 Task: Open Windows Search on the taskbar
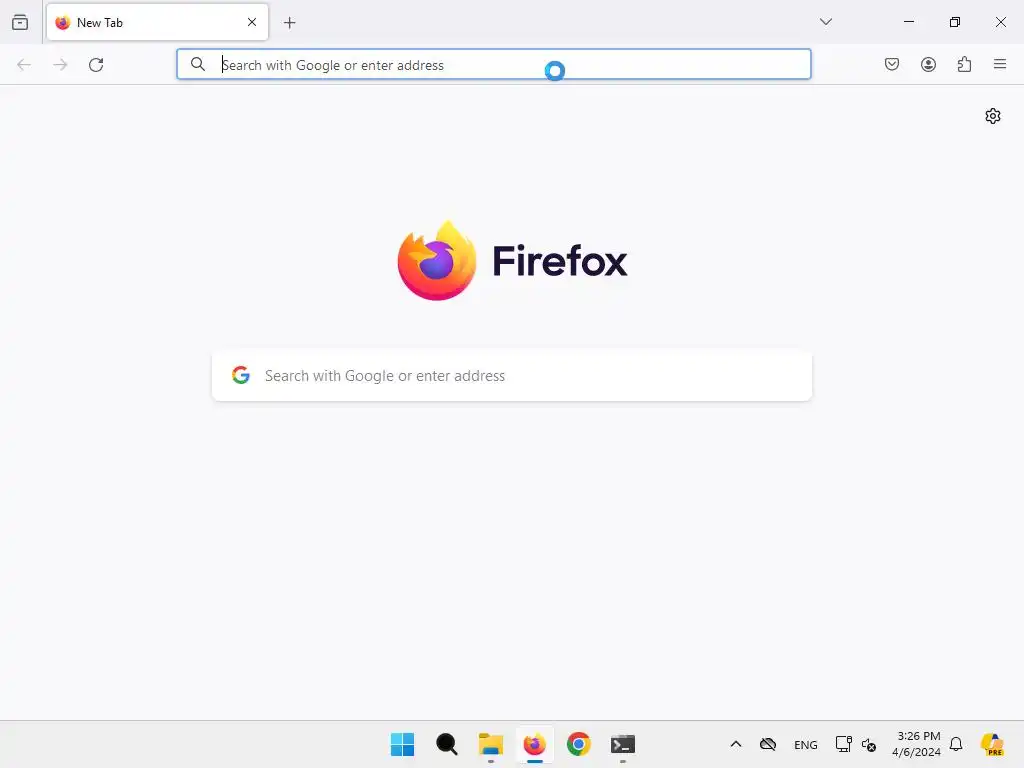(447, 744)
